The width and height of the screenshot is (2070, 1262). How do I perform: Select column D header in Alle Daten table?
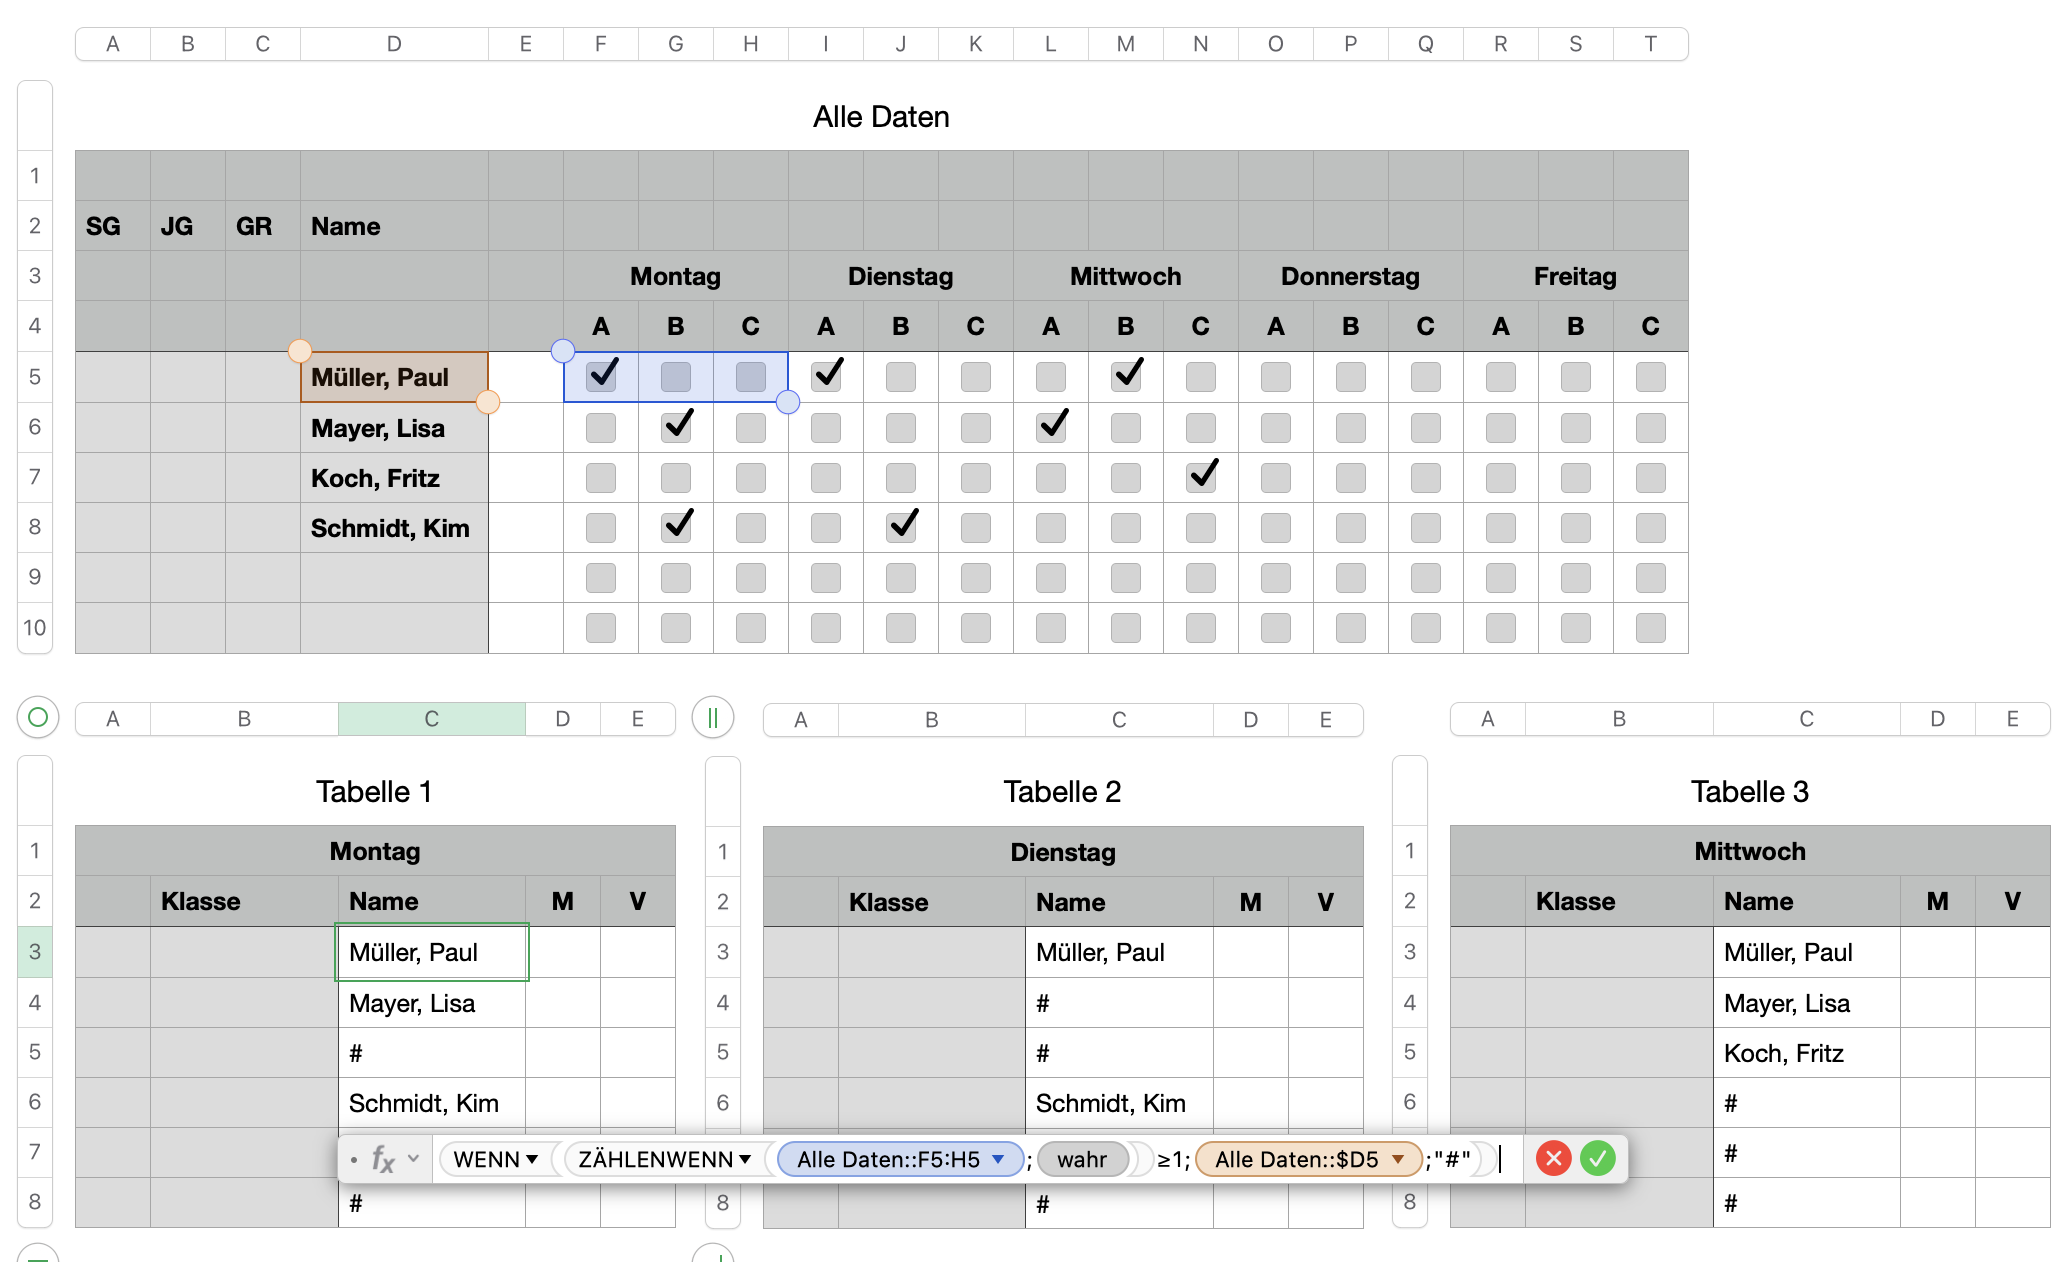point(394,44)
